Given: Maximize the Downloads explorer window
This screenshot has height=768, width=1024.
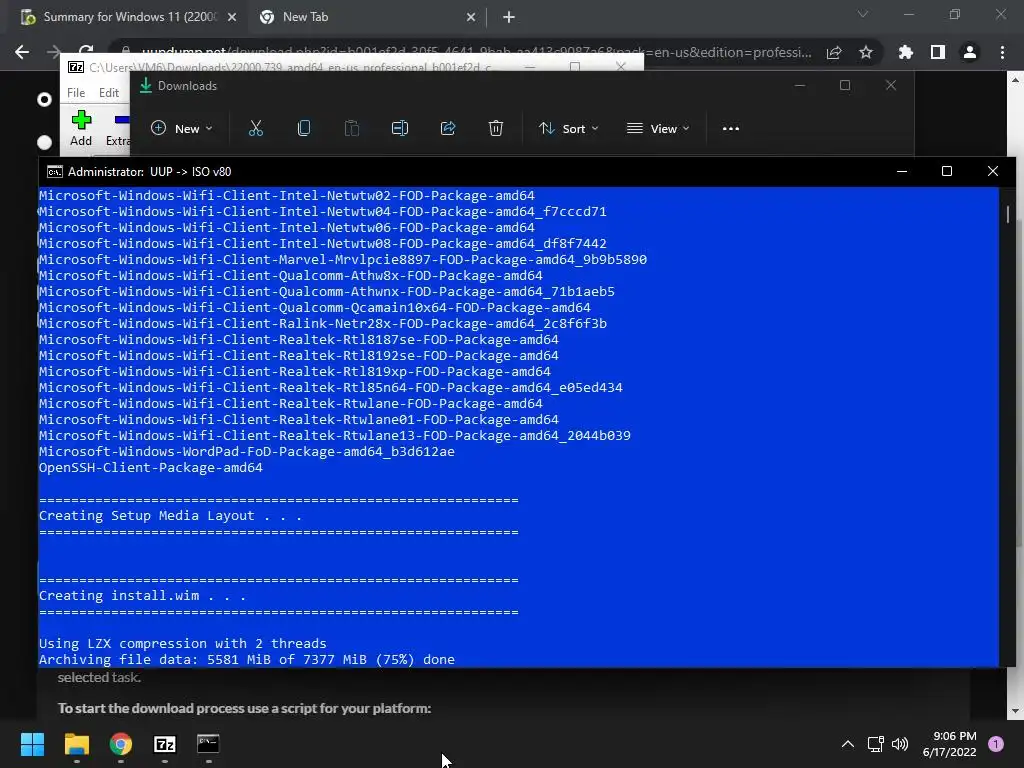Looking at the screenshot, I should click(844, 85).
